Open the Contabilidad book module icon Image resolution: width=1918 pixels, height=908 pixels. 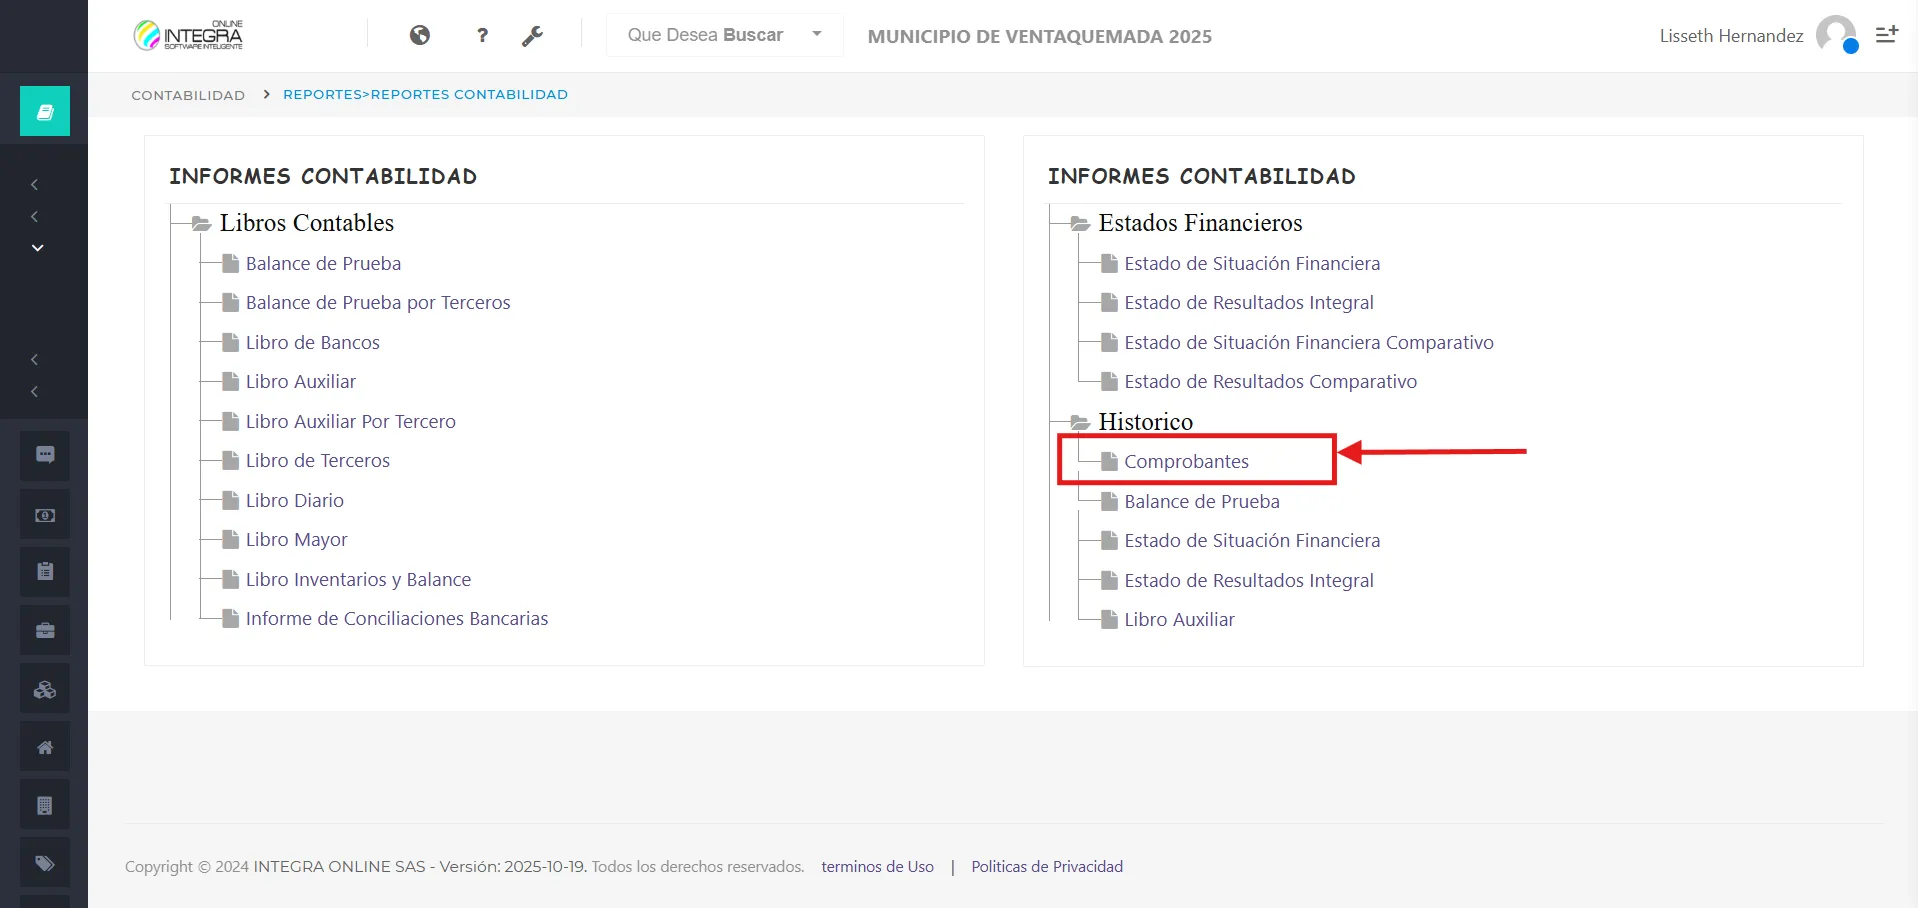(44, 110)
